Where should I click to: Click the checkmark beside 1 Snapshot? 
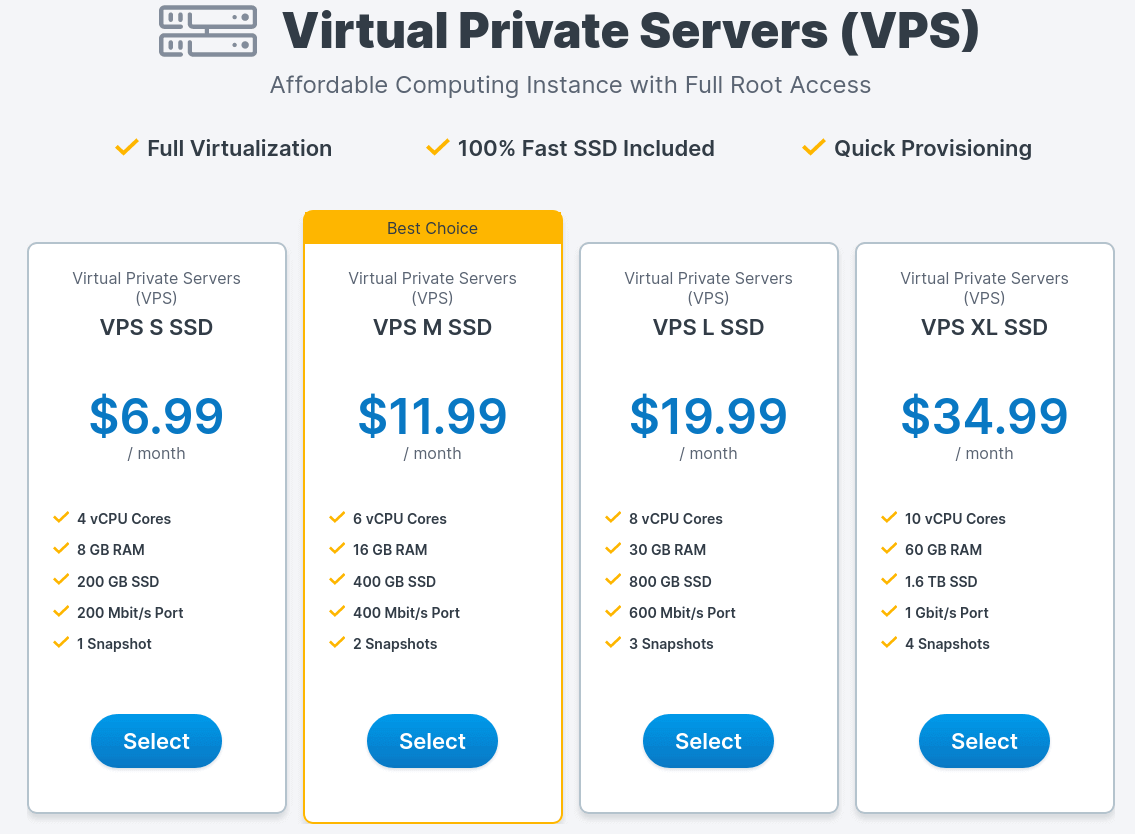(x=61, y=643)
